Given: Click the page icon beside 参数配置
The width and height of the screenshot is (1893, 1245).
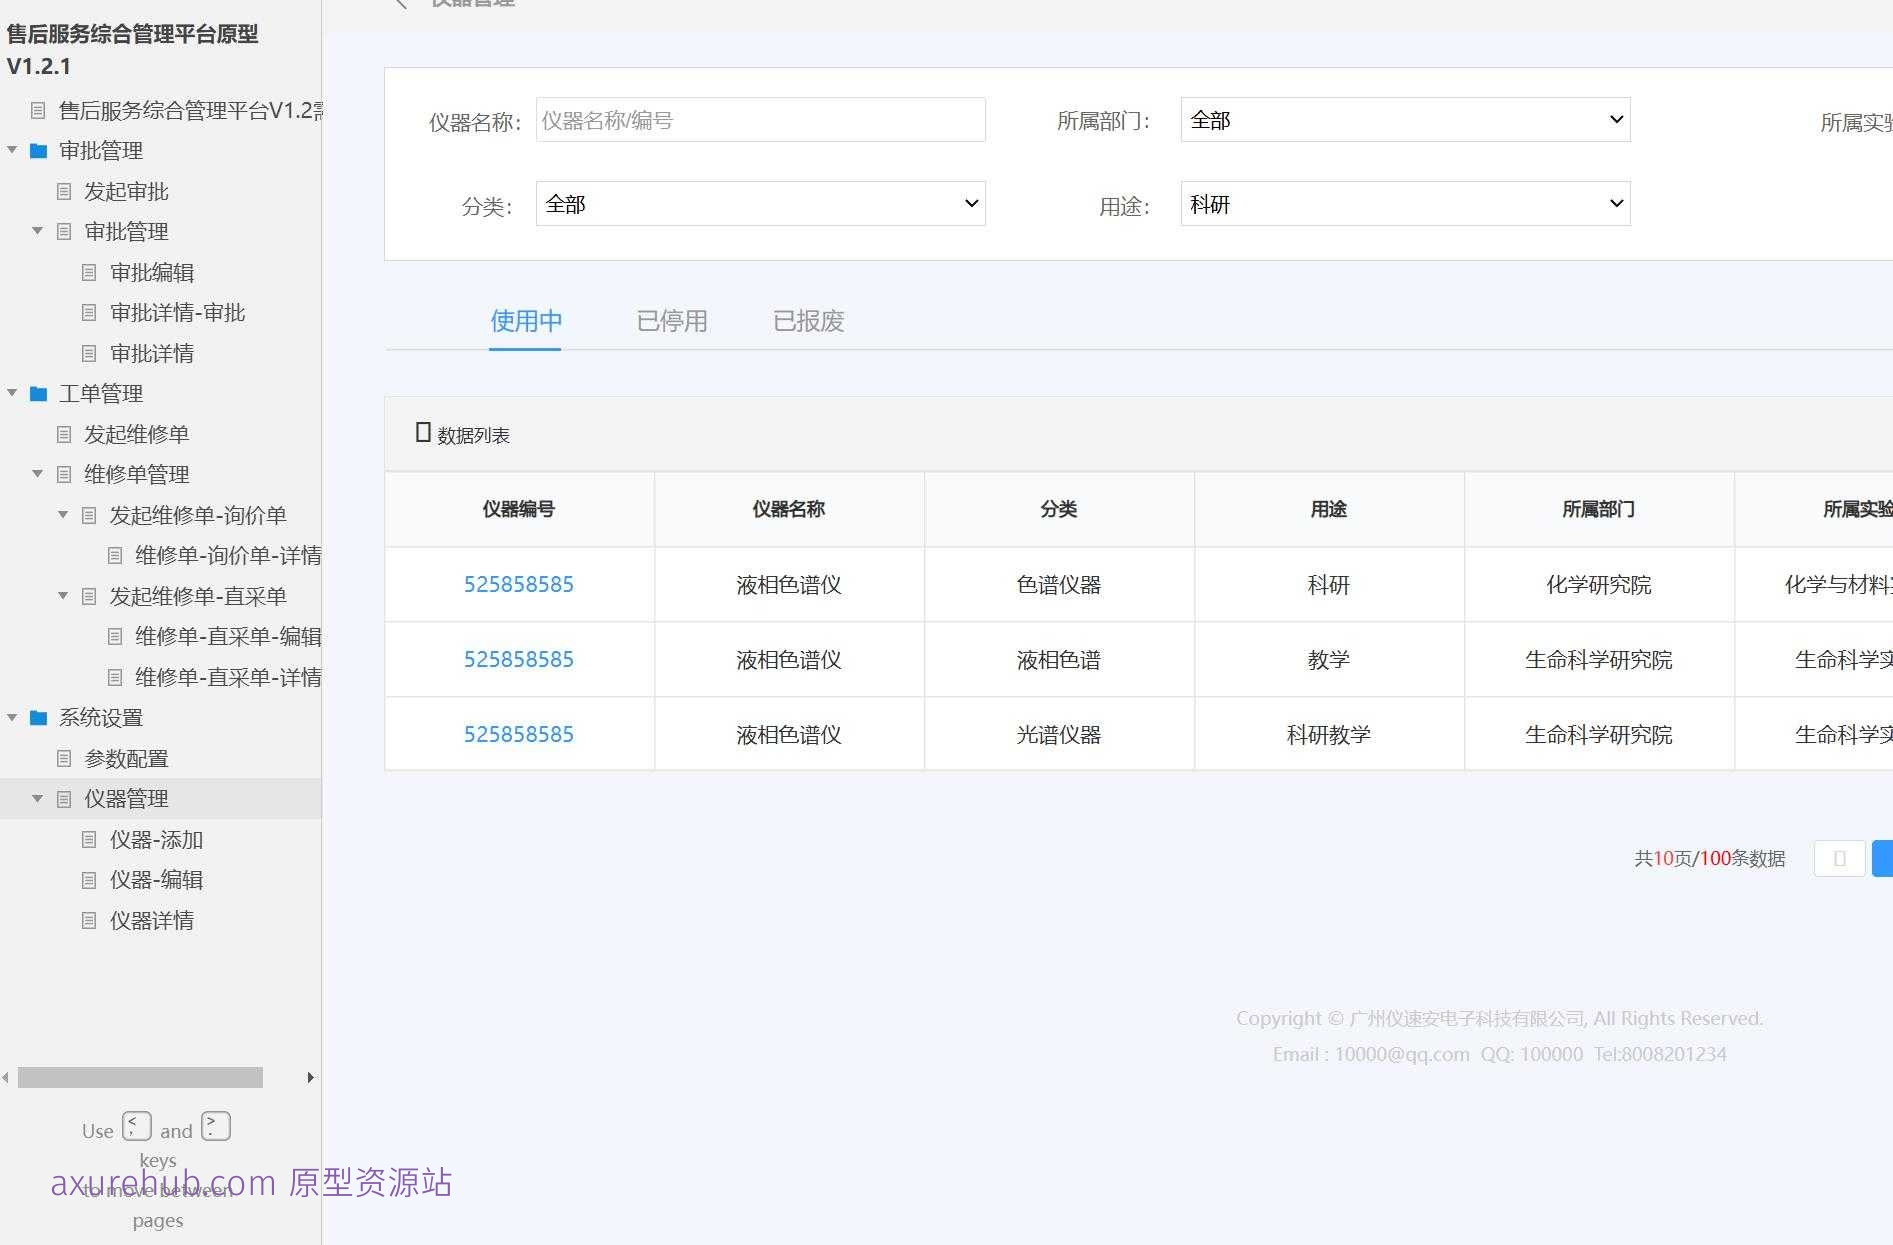Looking at the screenshot, I should pos(64,758).
